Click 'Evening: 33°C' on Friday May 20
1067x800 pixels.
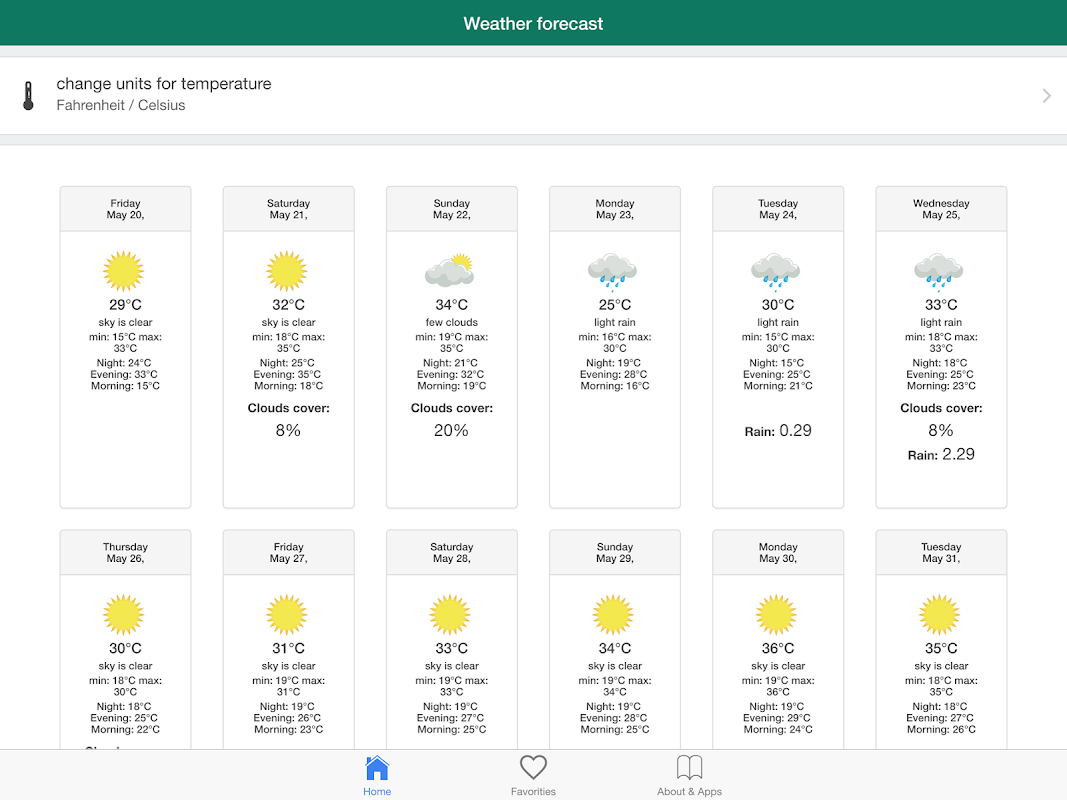pos(124,375)
